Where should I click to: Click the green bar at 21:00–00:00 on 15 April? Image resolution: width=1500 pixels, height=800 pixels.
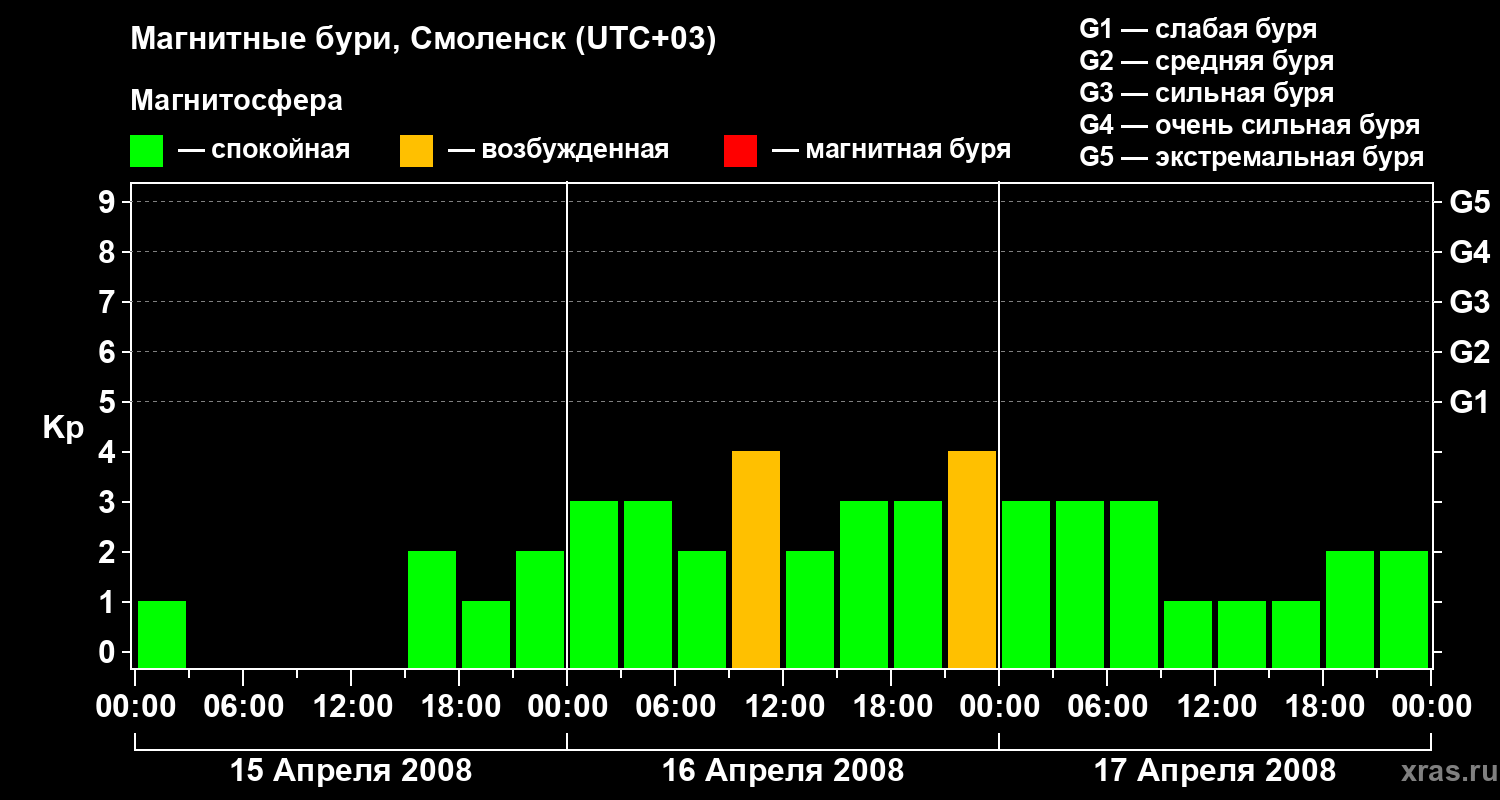(540, 610)
